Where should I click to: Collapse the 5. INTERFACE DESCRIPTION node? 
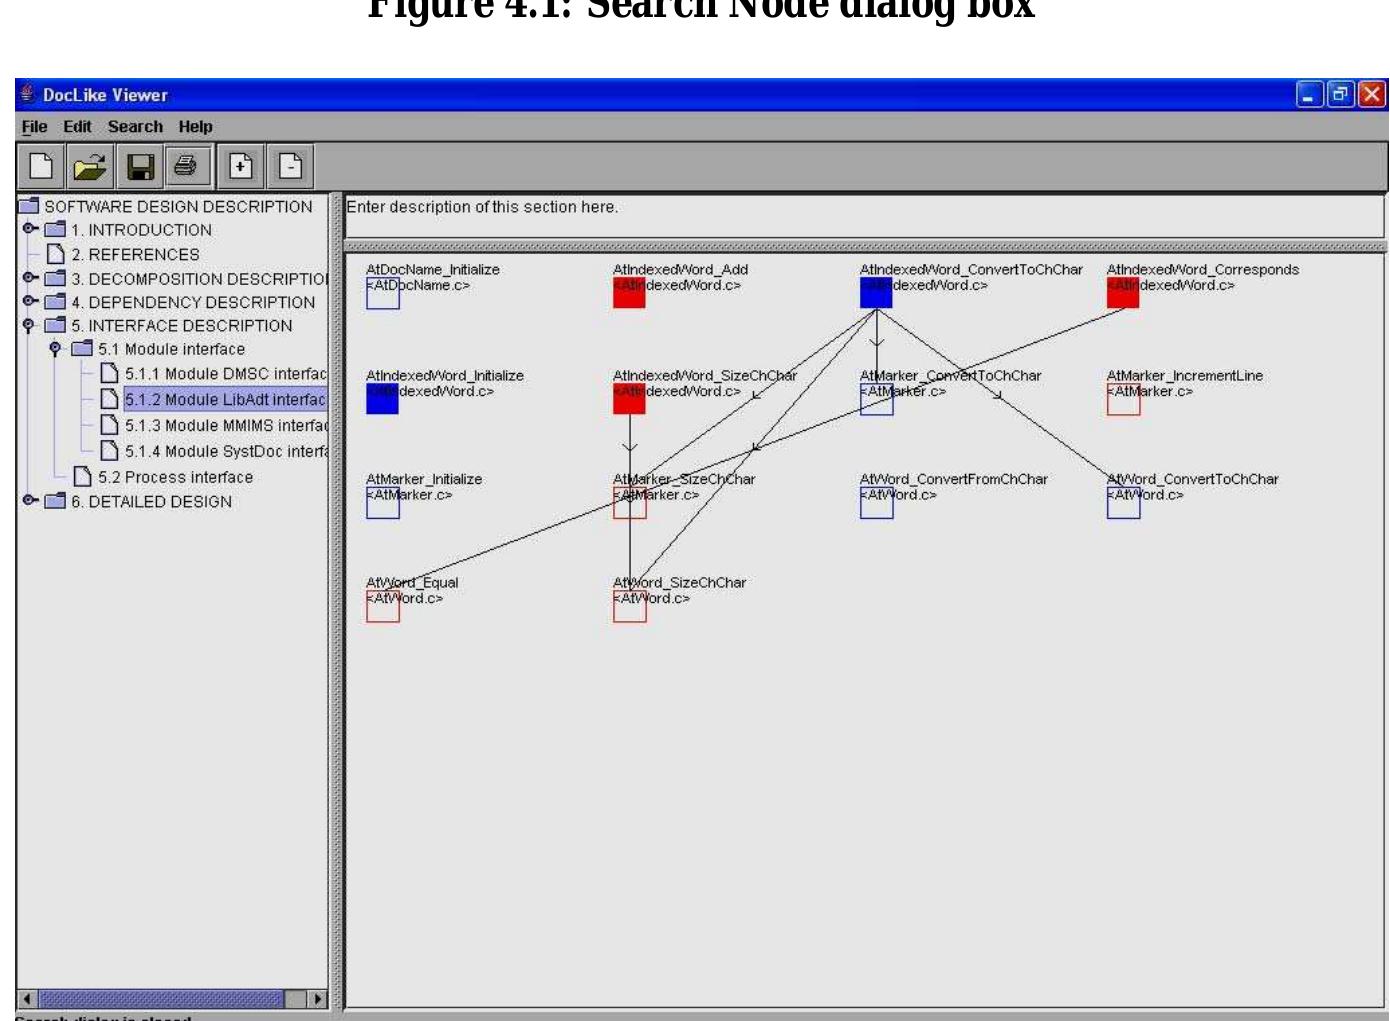pyautogui.click(x=29, y=325)
